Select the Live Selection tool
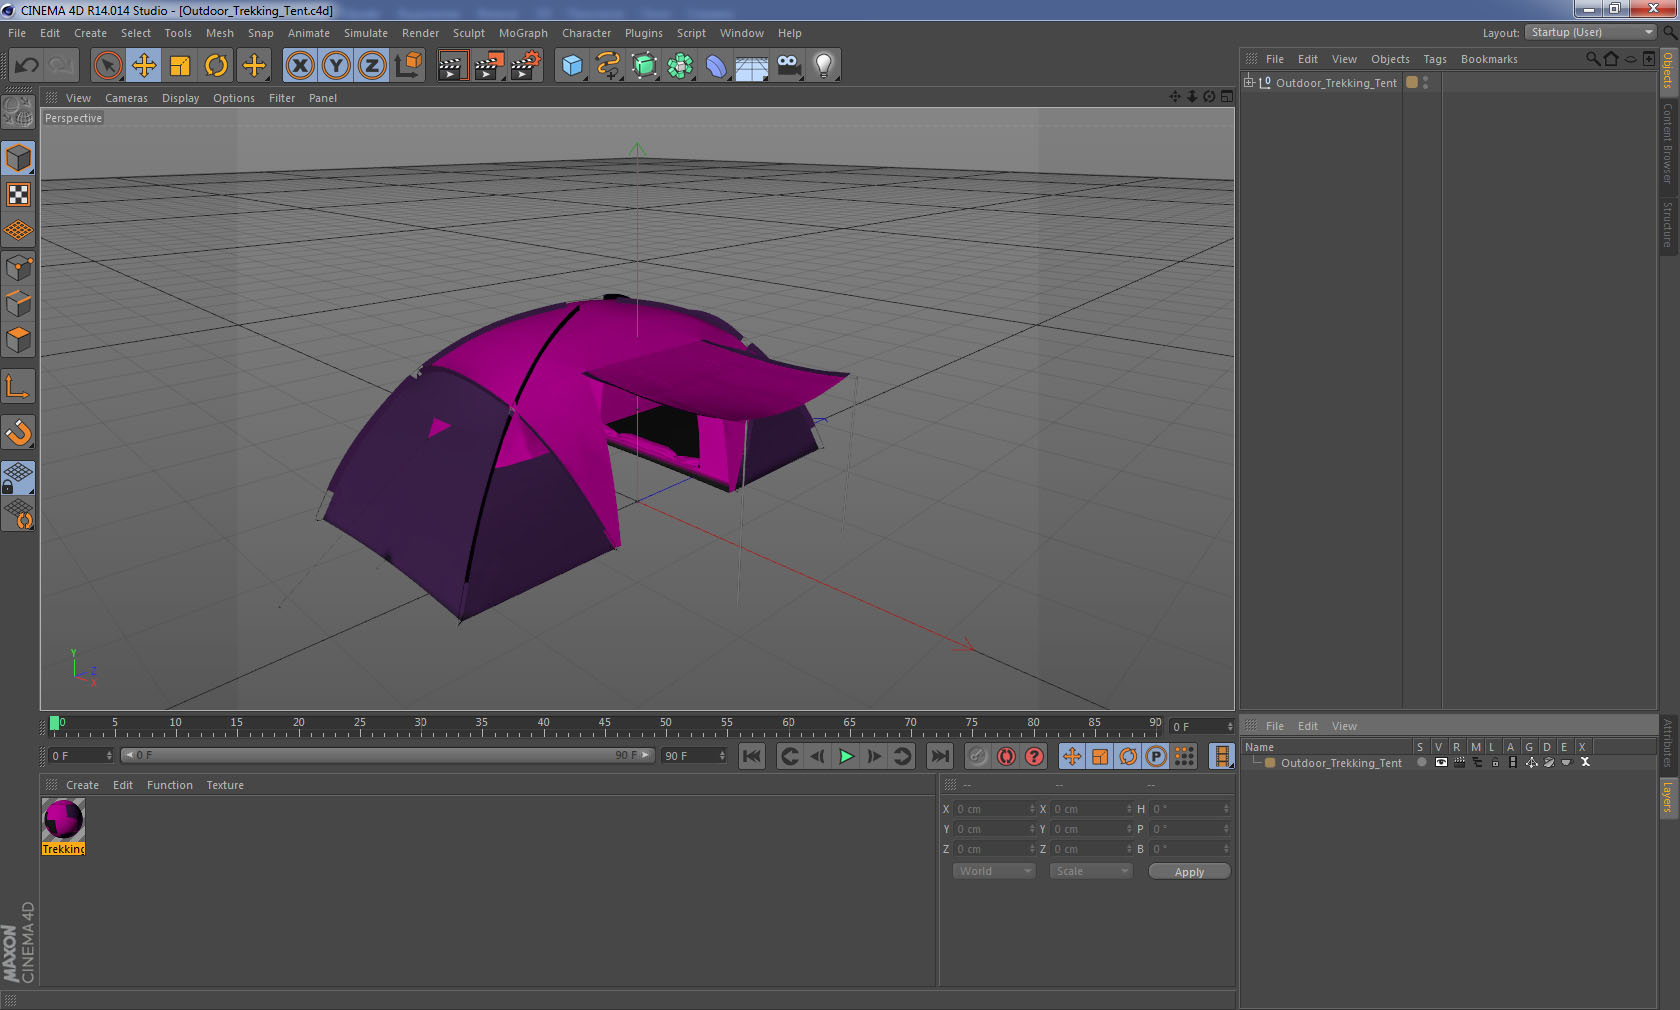Viewport: 1680px width, 1010px height. 108,66
